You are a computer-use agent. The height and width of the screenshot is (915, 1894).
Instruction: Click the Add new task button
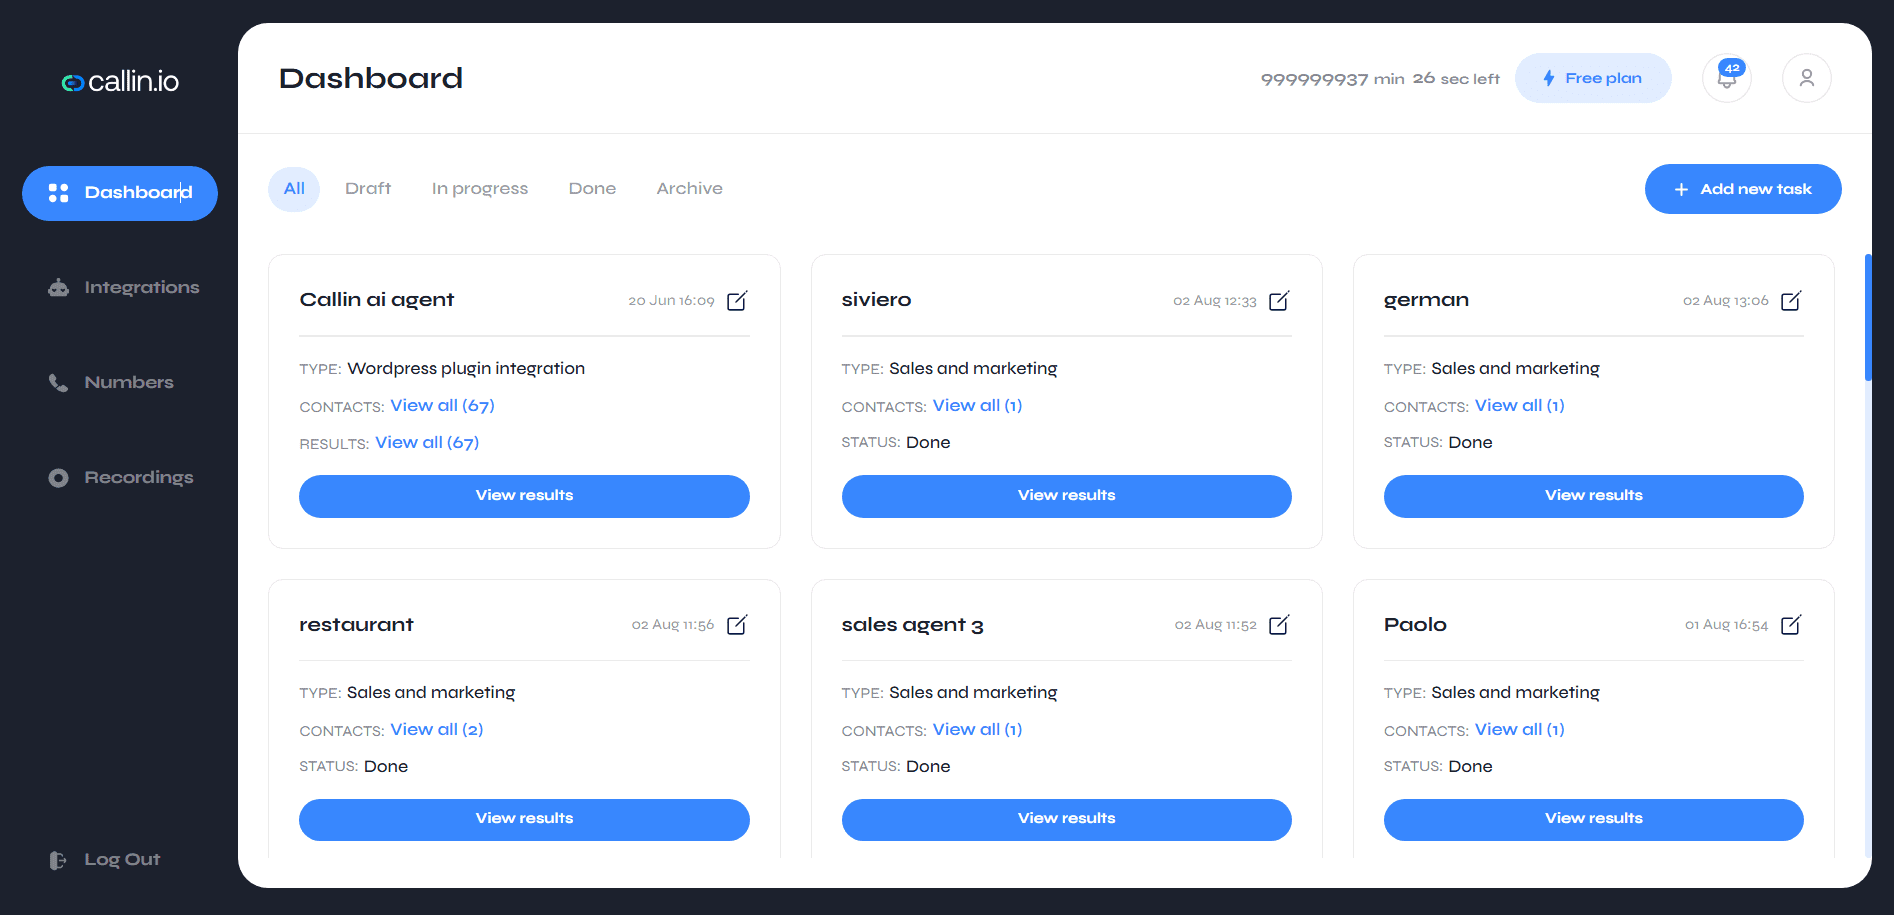[1742, 189]
